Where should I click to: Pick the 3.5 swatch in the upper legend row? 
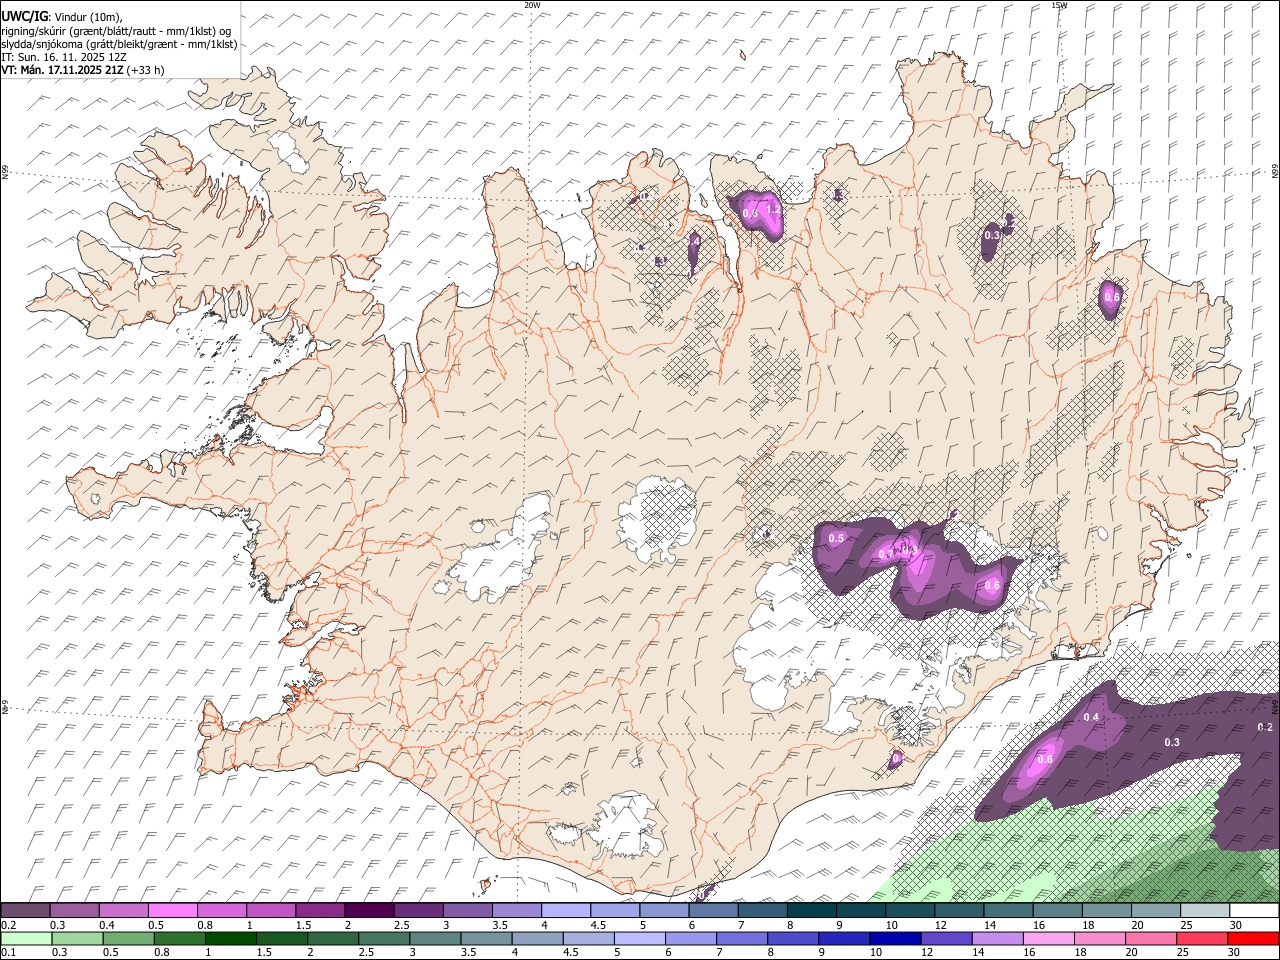tap(516, 911)
